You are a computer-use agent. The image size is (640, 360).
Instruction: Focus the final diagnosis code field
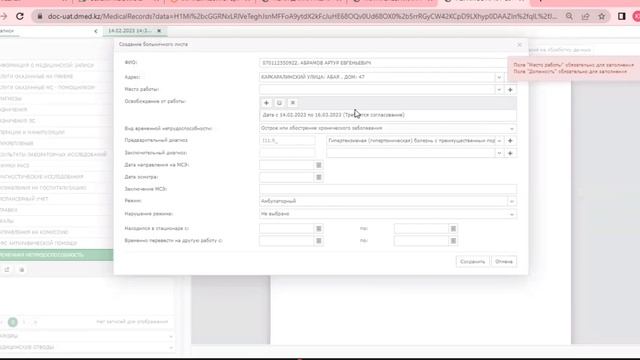coord(287,153)
